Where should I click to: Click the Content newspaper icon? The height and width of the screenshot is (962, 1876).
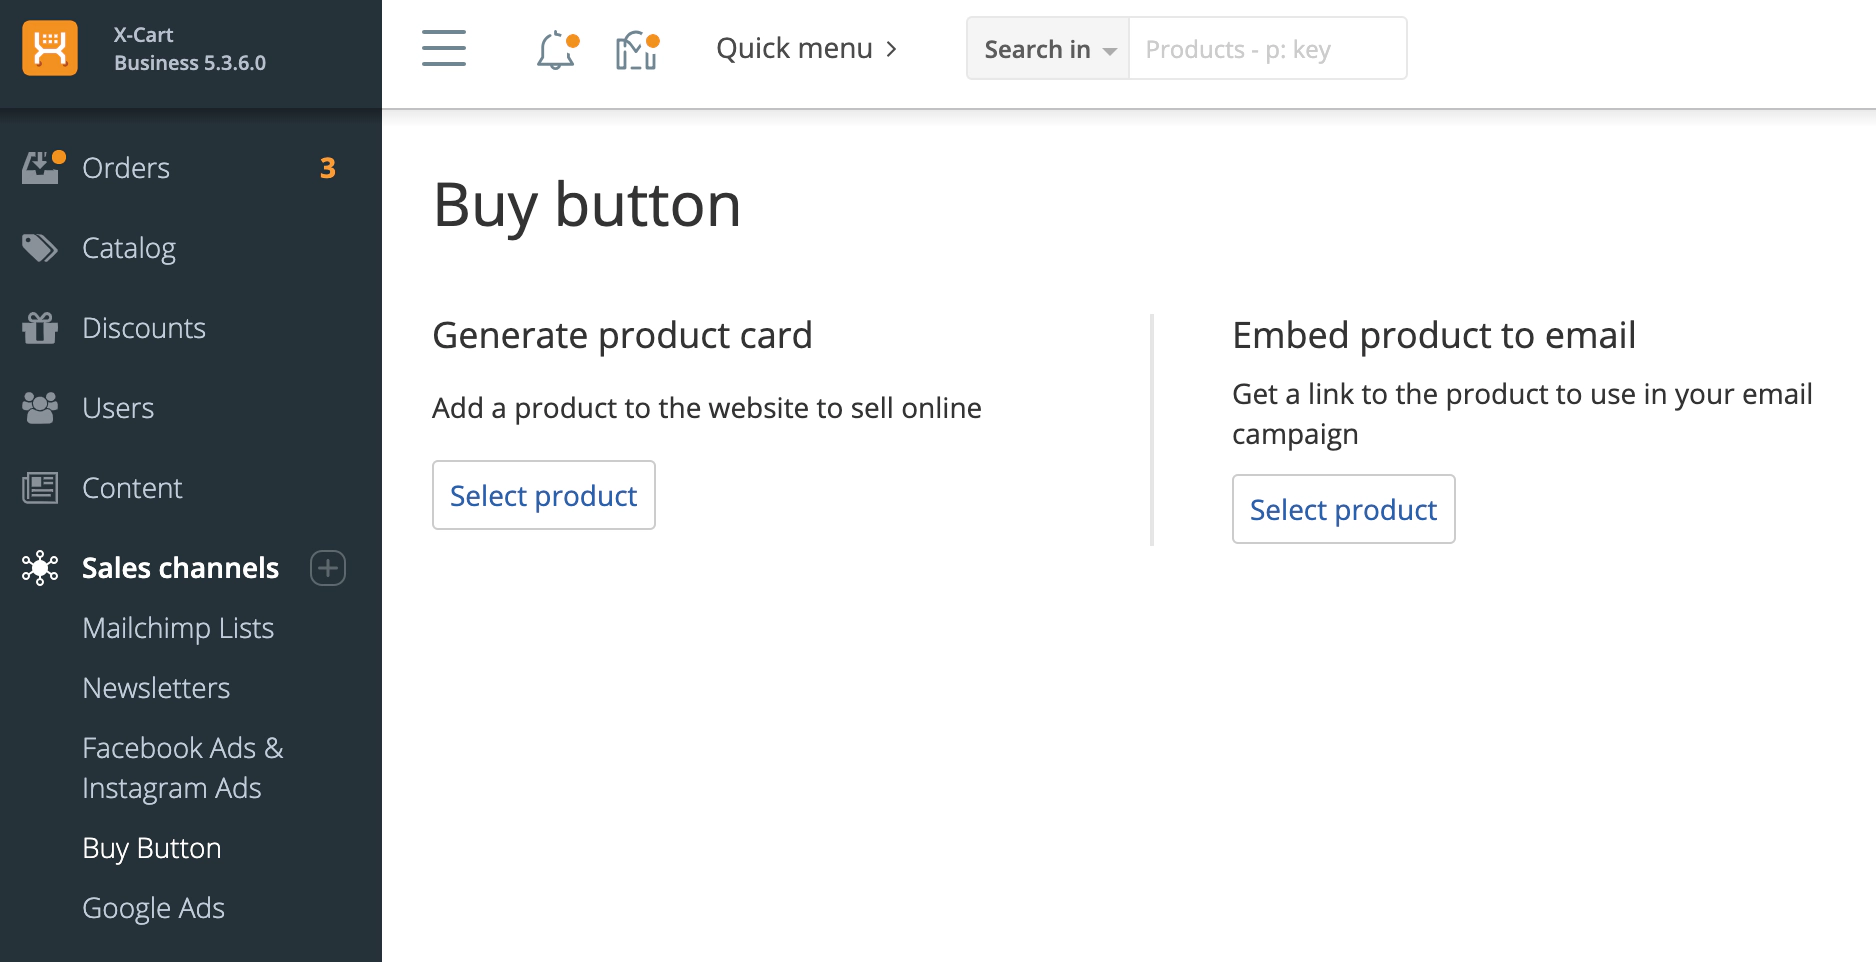pos(40,488)
